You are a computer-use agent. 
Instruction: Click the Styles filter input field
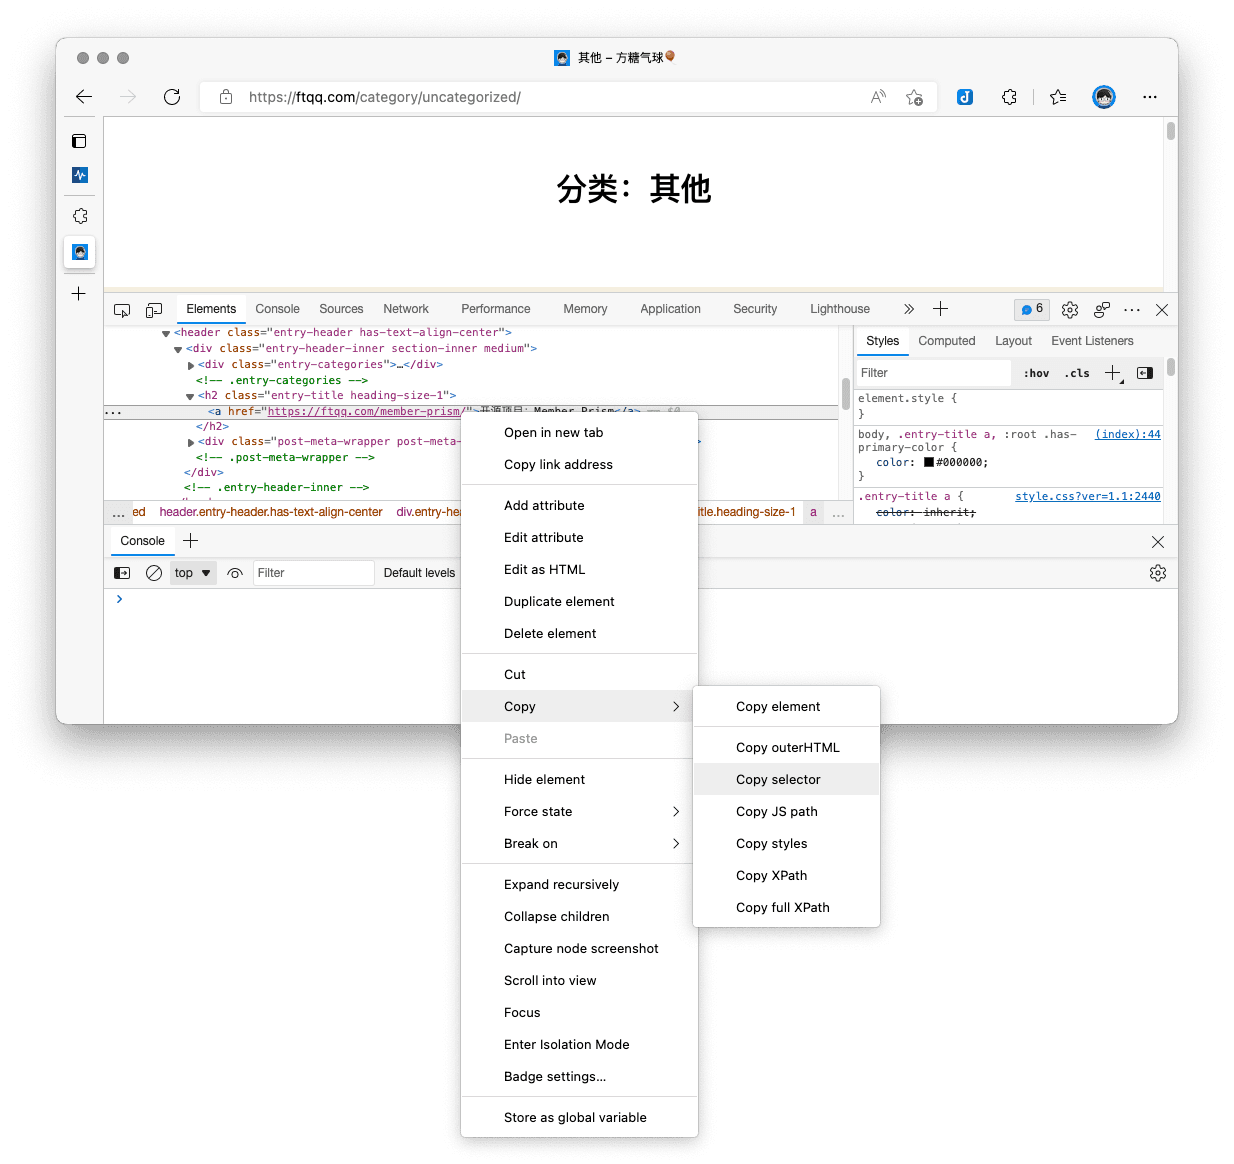pos(933,373)
